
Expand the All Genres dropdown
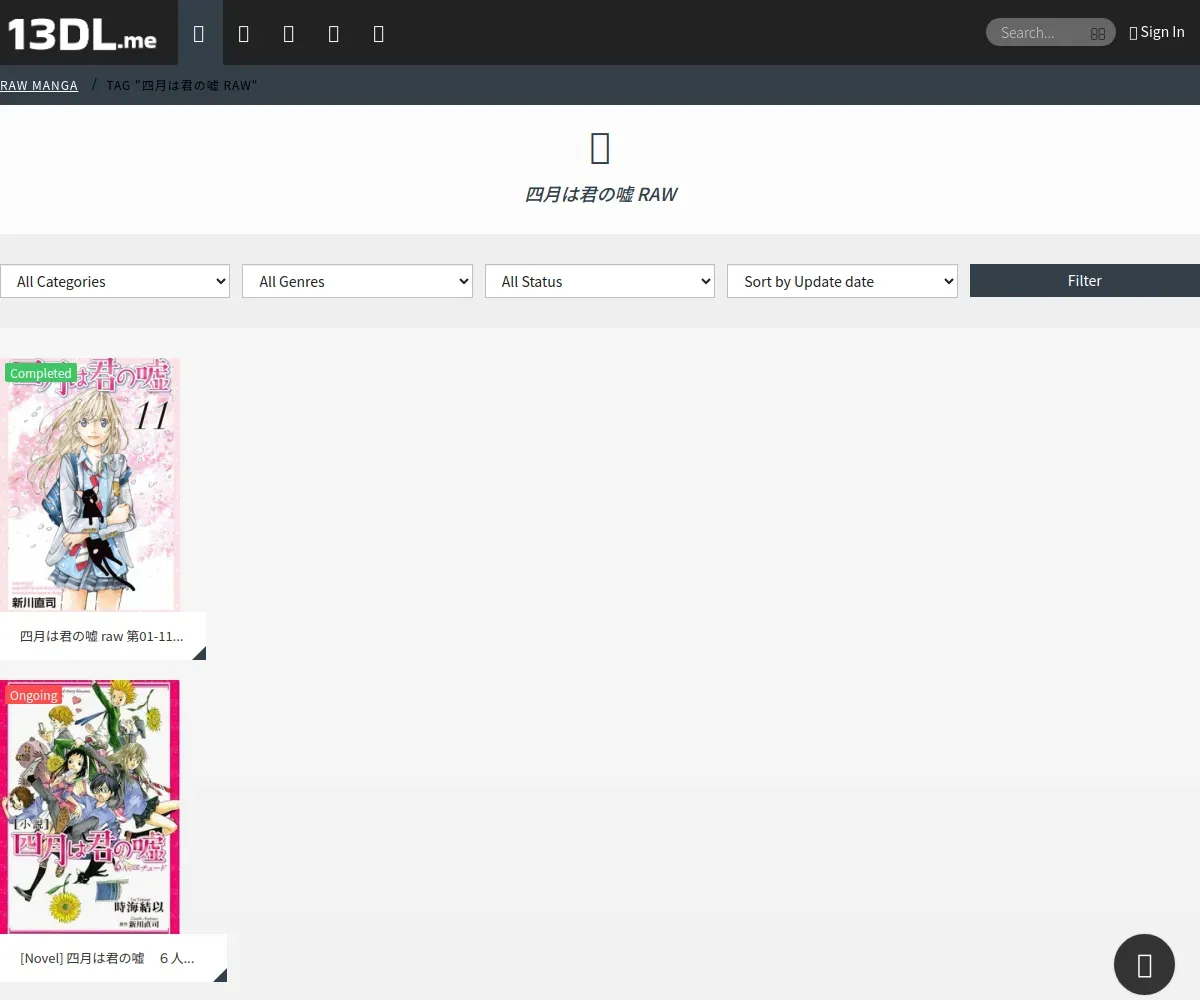click(x=357, y=281)
